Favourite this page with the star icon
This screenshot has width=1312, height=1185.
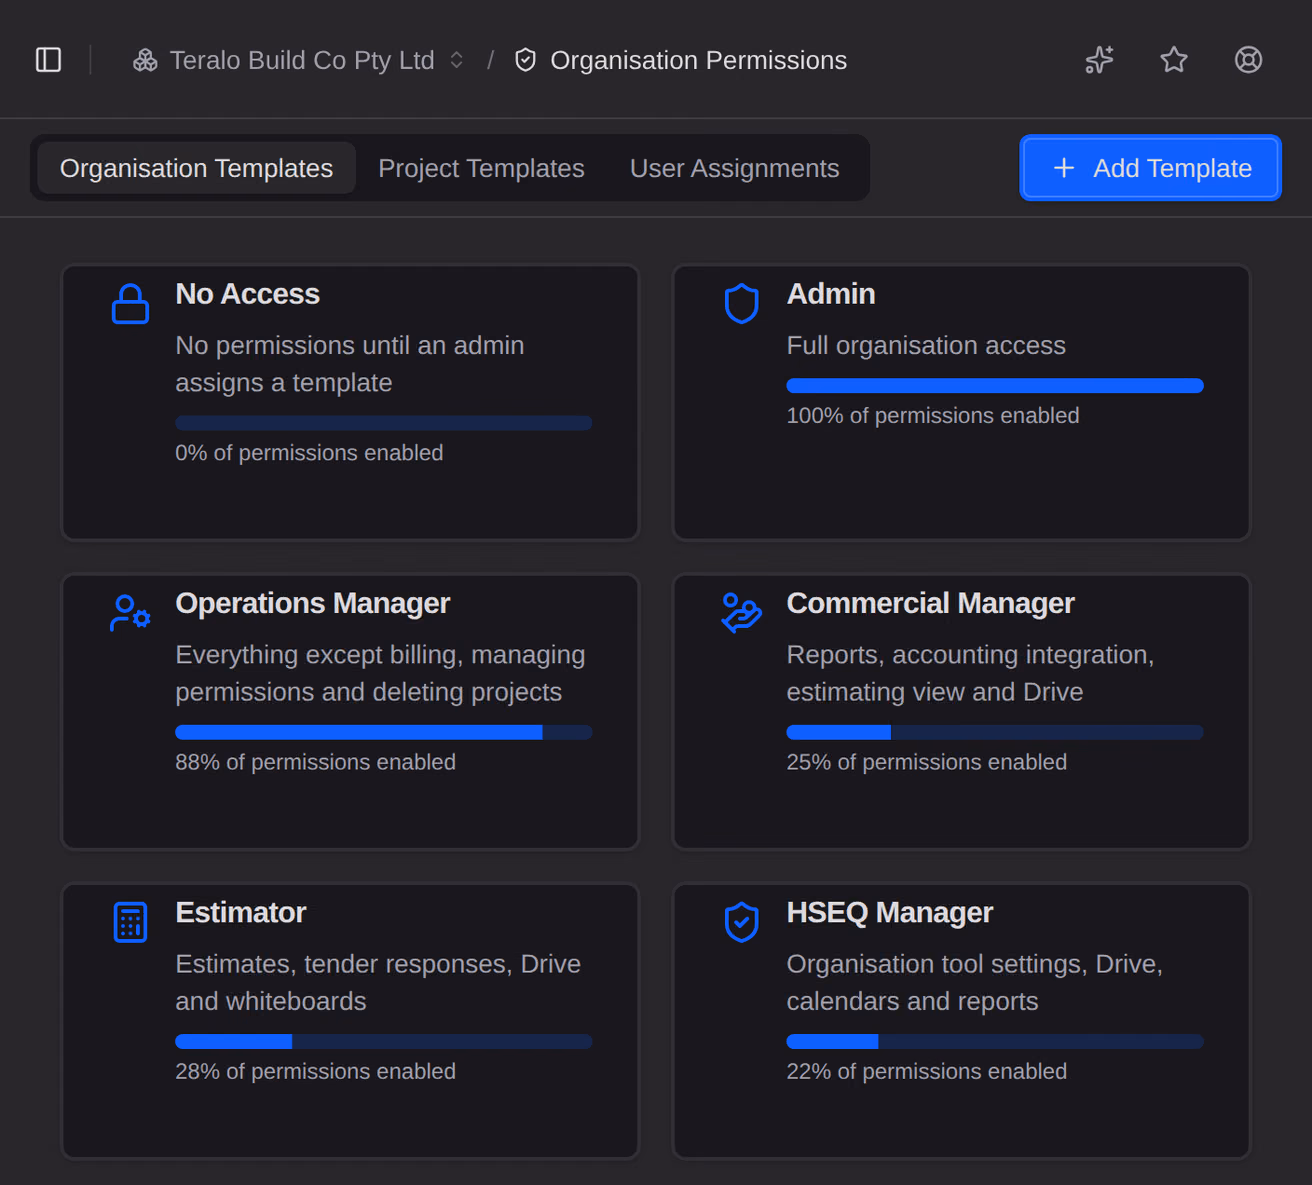pos(1174,60)
